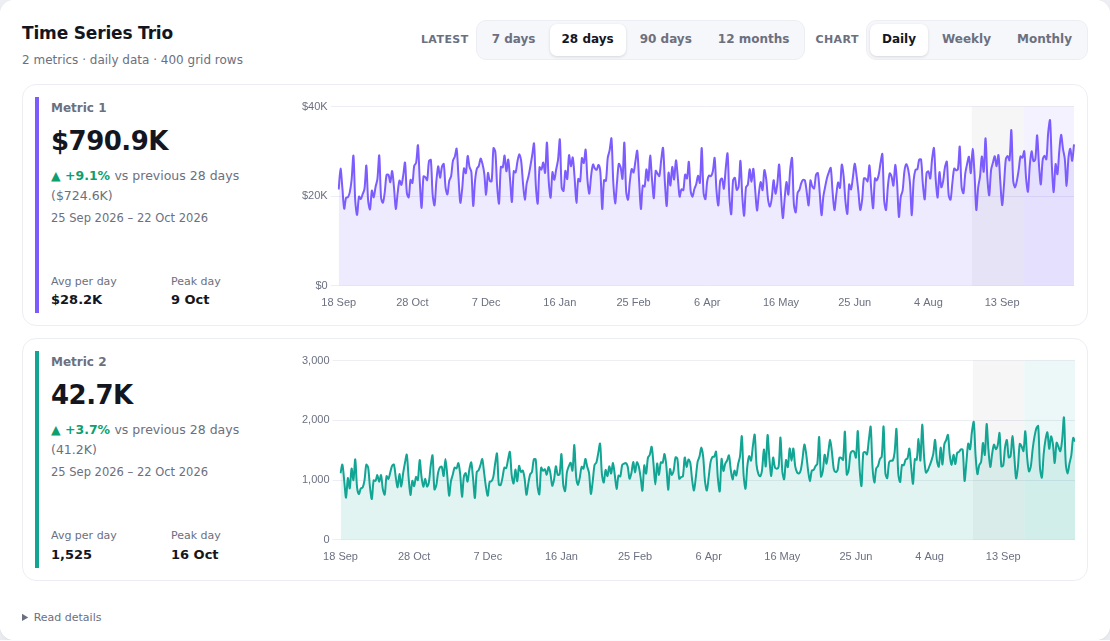Set chart granularity to Monthly

tap(1044, 39)
